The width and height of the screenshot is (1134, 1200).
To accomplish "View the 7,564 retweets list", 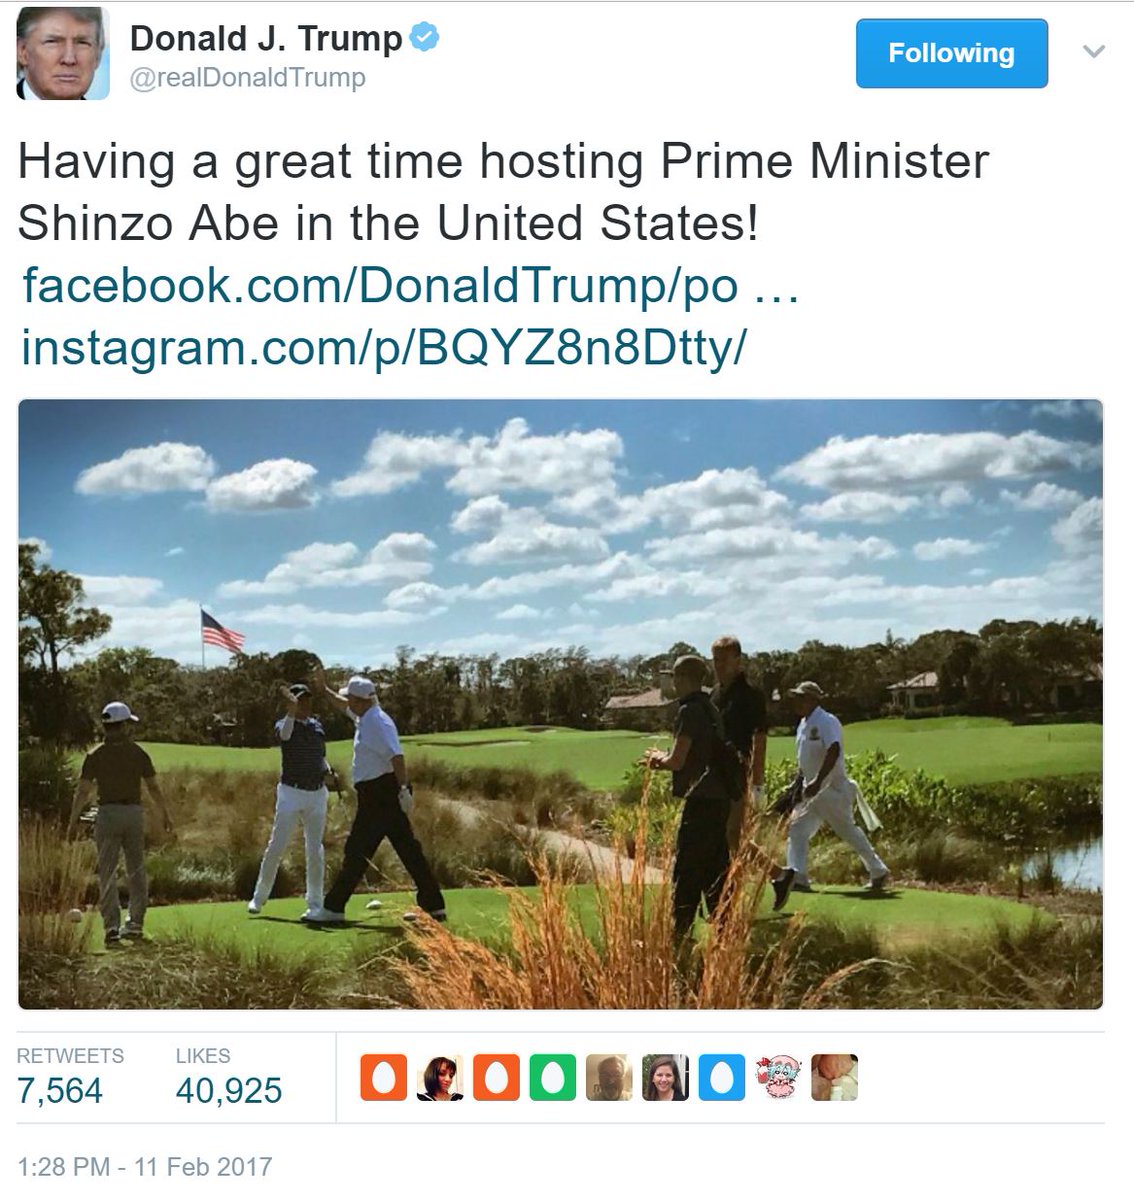I will tap(70, 1076).
